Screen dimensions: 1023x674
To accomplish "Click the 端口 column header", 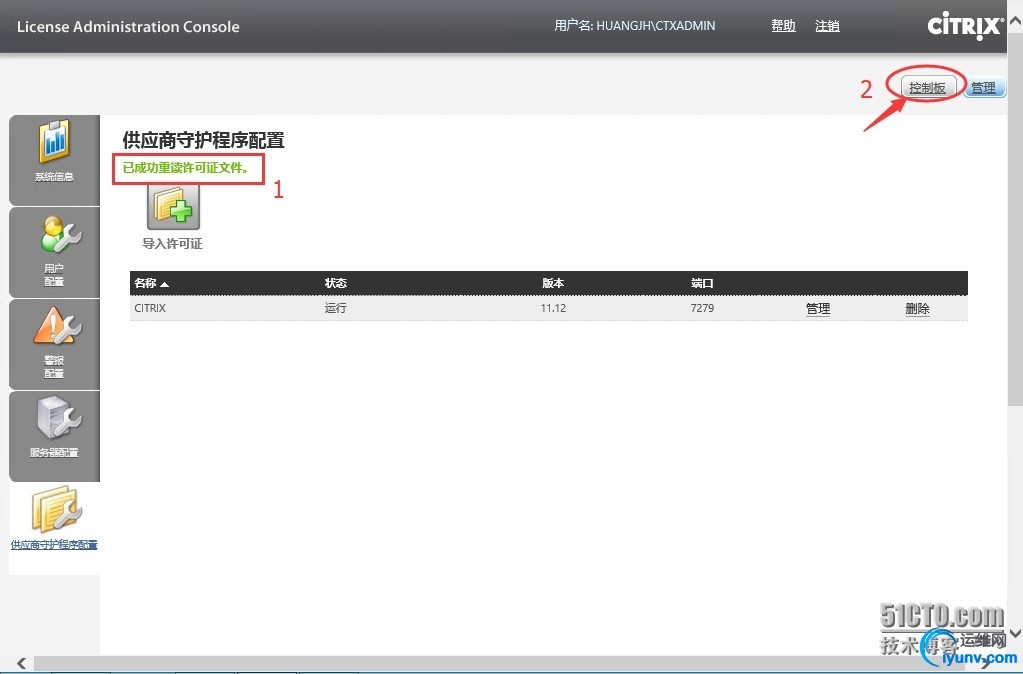I will tap(702, 283).
